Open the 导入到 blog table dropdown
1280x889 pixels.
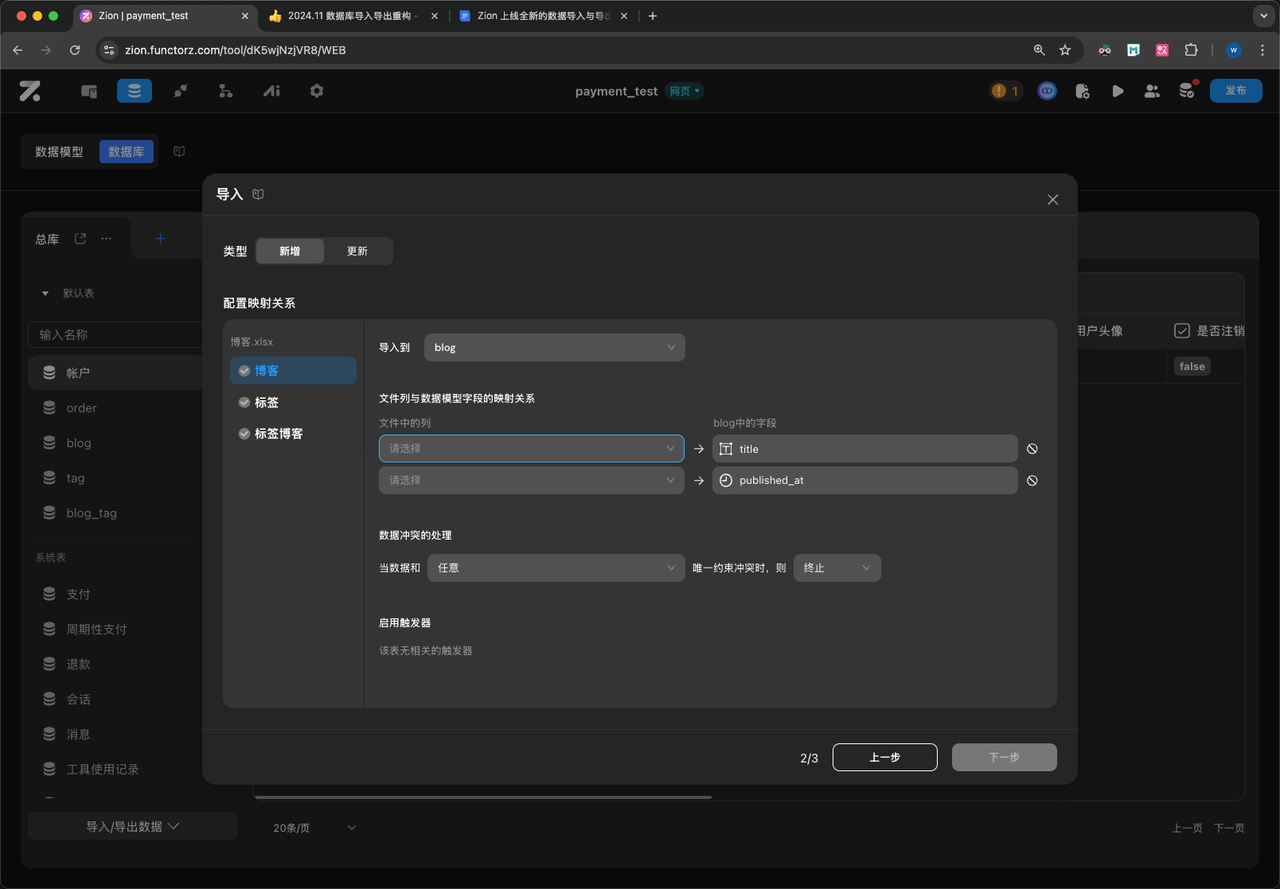pos(554,348)
